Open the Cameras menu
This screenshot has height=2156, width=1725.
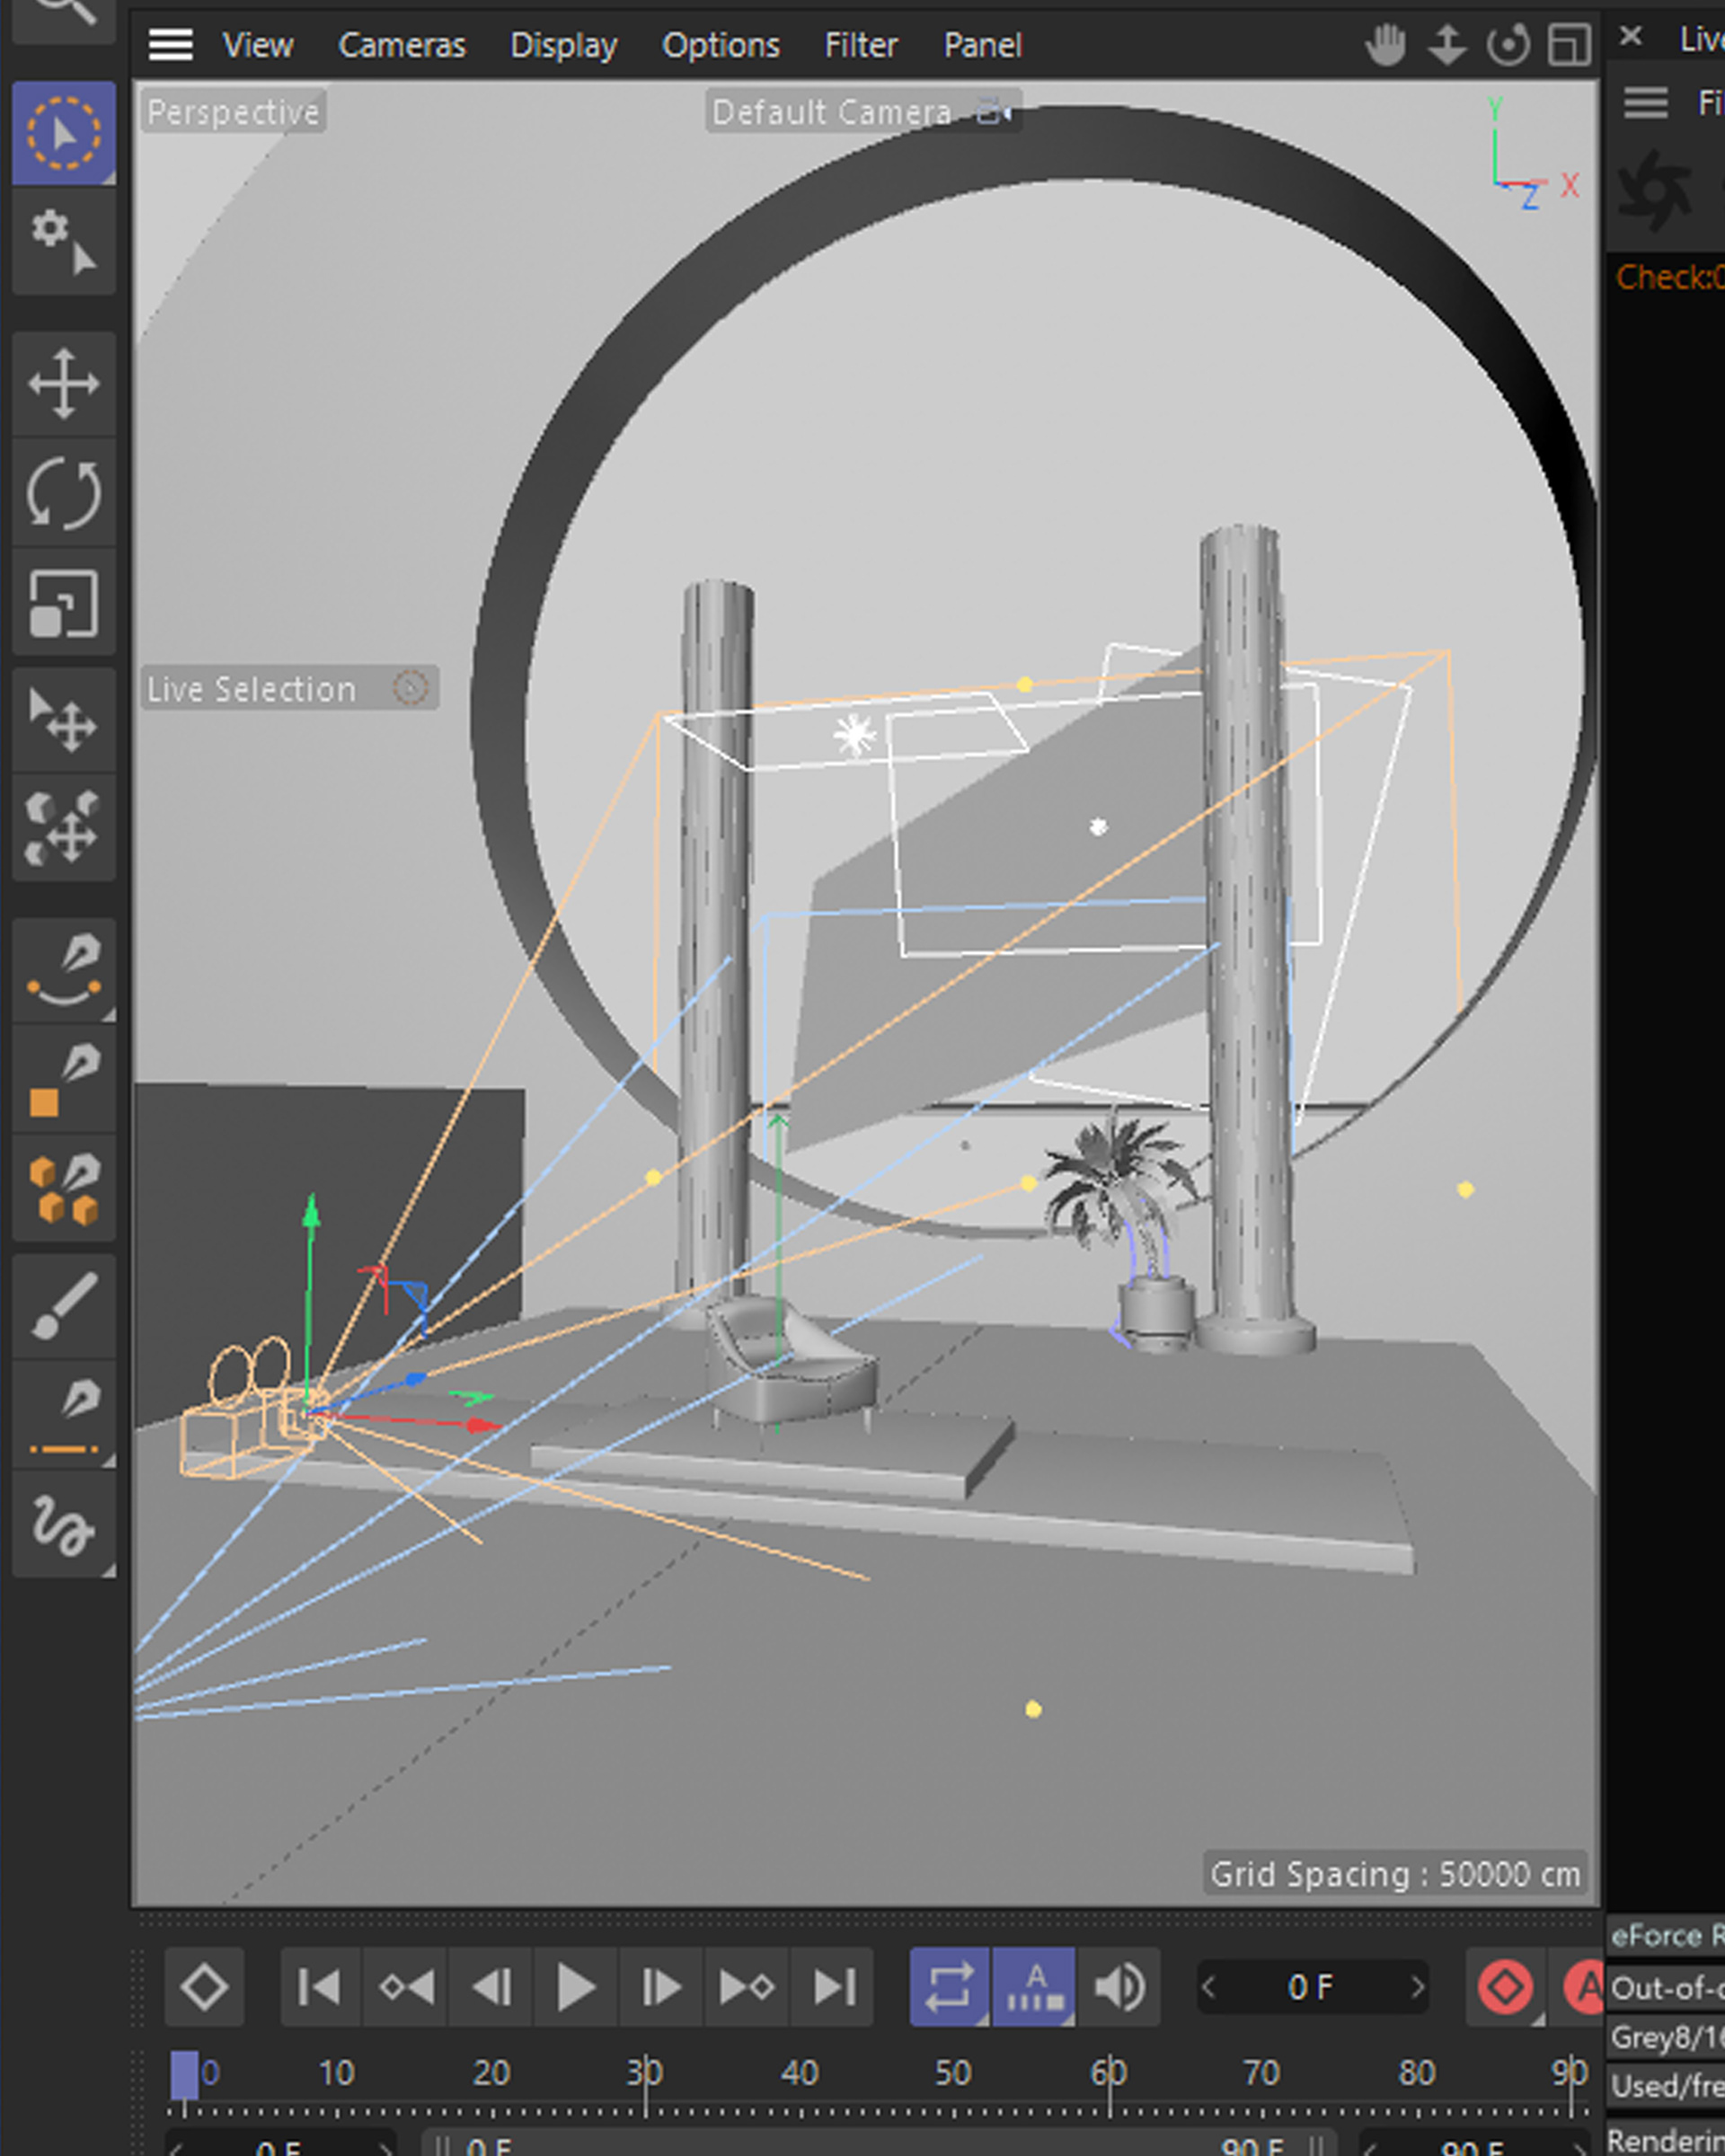click(x=401, y=45)
